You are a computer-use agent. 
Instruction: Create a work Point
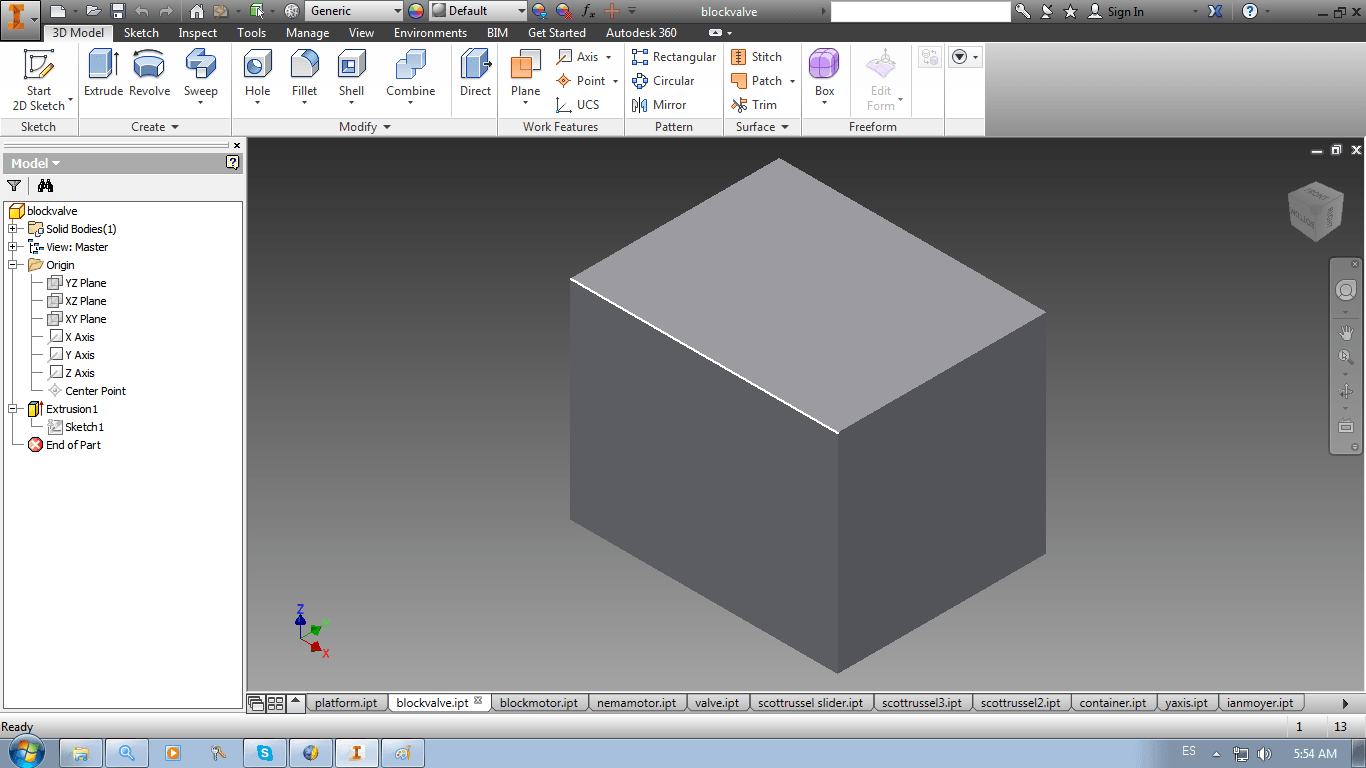(582, 81)
